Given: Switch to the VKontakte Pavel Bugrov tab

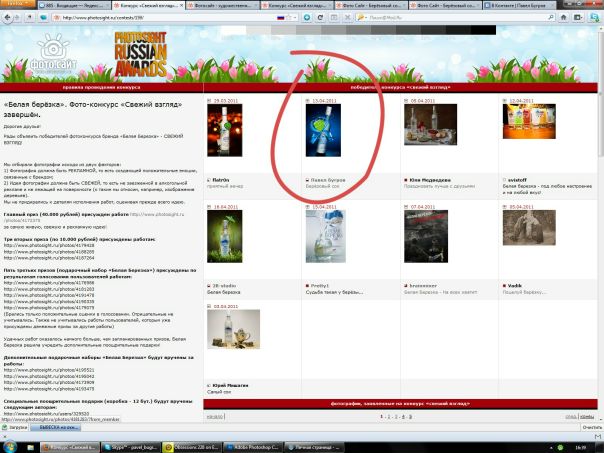Looking at the screenshot, I should pos(519,5).
